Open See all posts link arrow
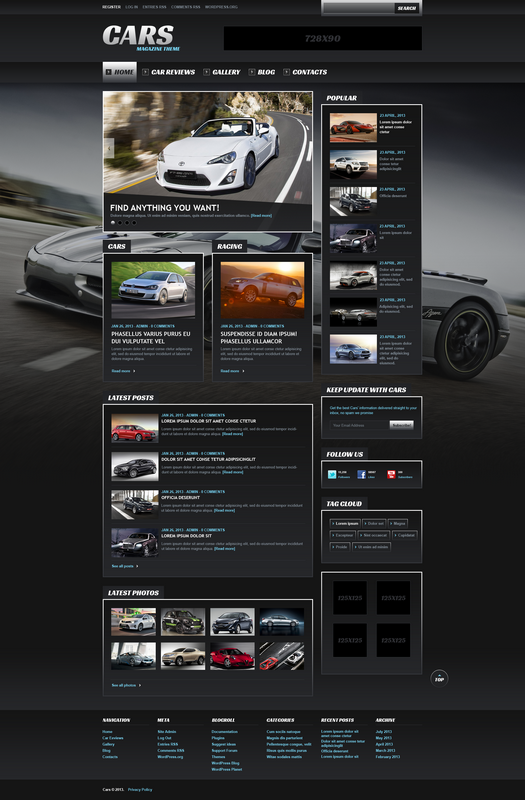 point(137,566)
